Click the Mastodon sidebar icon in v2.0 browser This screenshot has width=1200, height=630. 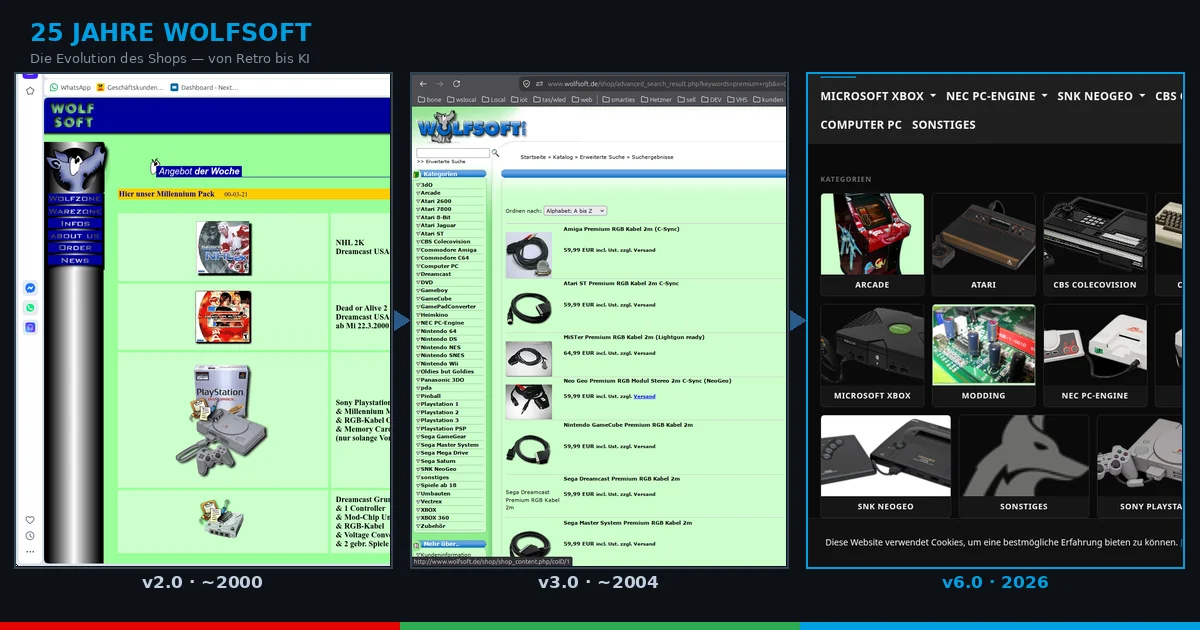pos(30,327)
